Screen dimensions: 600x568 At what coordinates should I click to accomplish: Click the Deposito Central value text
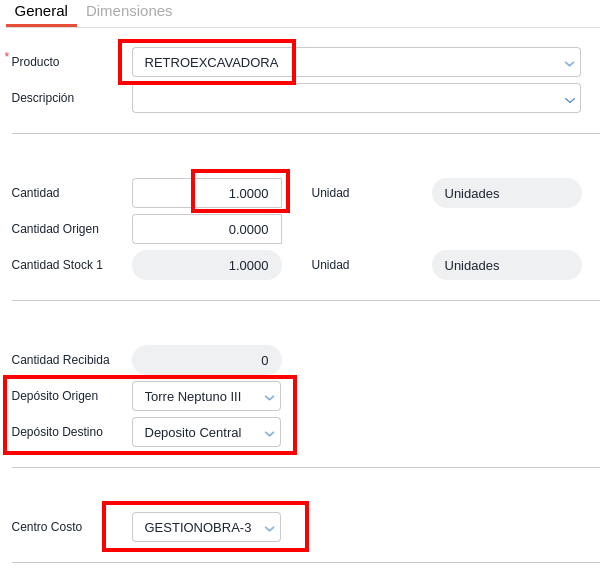193,432
